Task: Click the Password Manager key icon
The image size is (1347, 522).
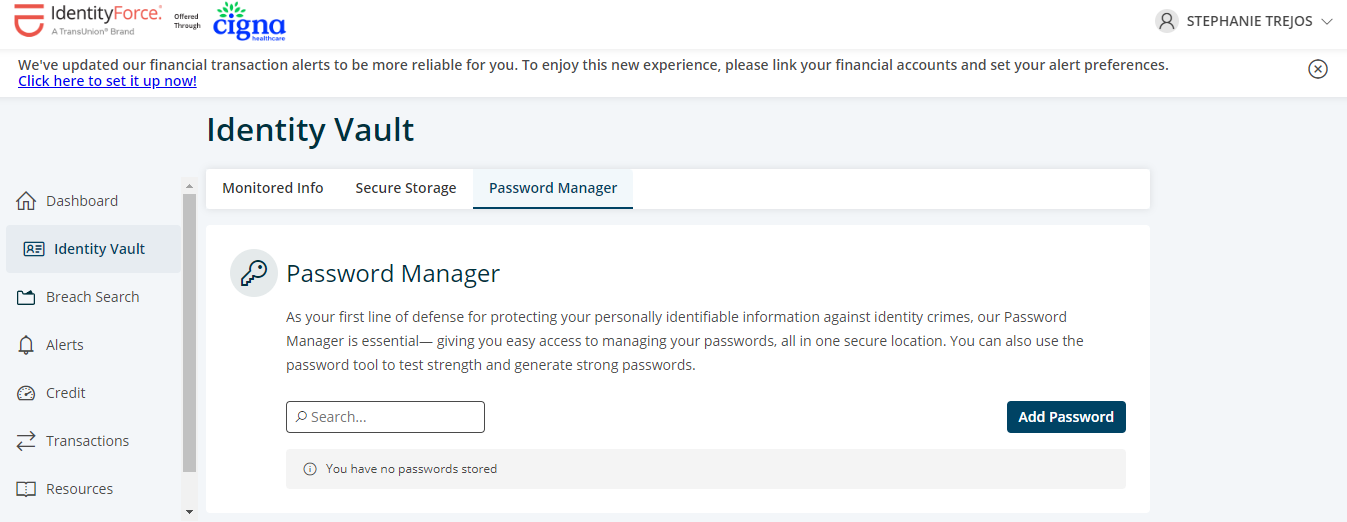Action: pyautogui.click(x=254, y=274)
